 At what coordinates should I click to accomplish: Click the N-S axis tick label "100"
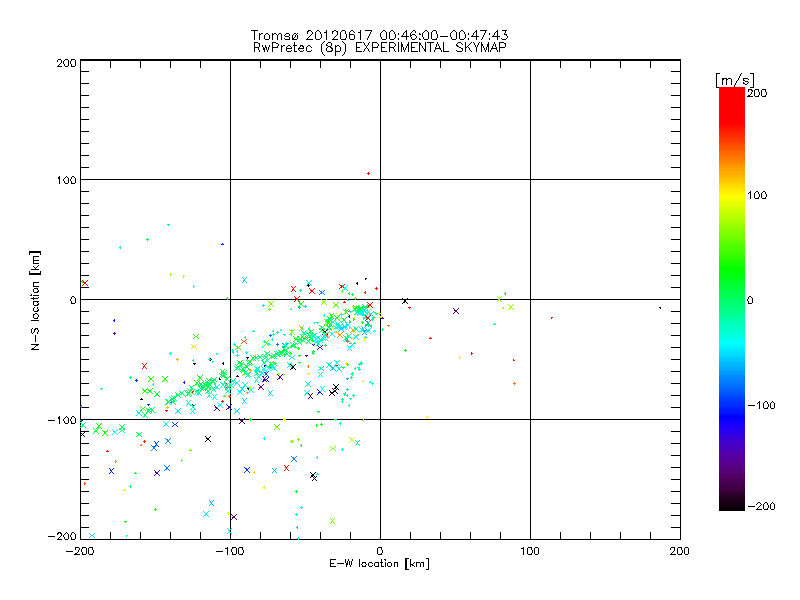coord(66,180)
